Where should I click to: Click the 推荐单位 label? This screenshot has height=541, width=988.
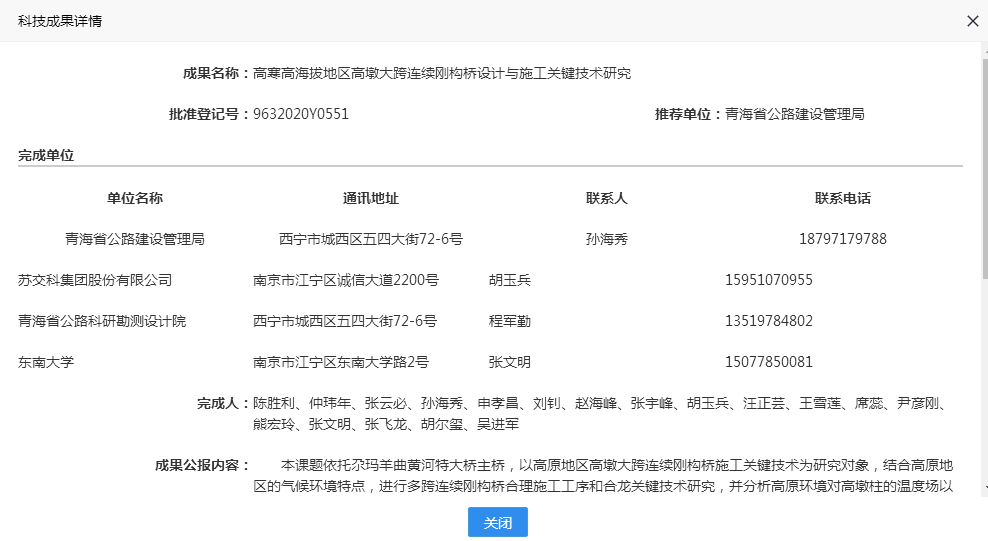pyautogui.click(x=688, y=114)
